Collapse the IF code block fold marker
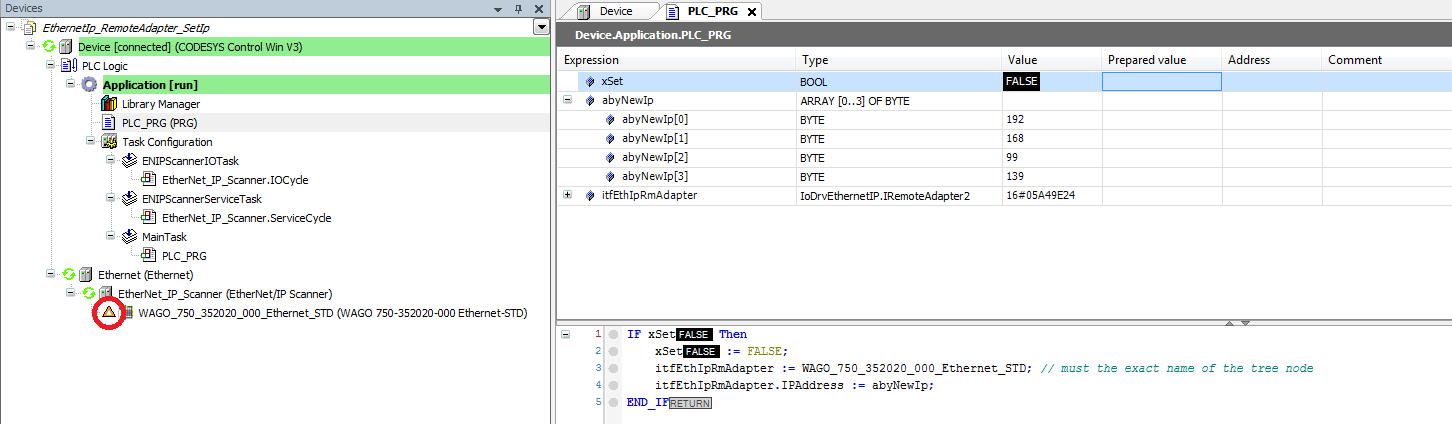 (x=567, y=334)
